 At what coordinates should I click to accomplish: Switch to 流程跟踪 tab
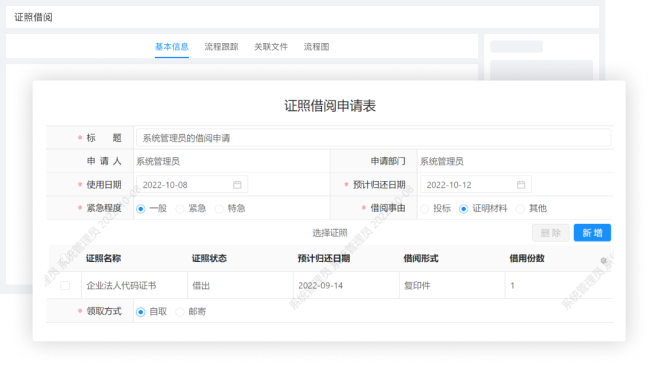(x=221, y=47)
